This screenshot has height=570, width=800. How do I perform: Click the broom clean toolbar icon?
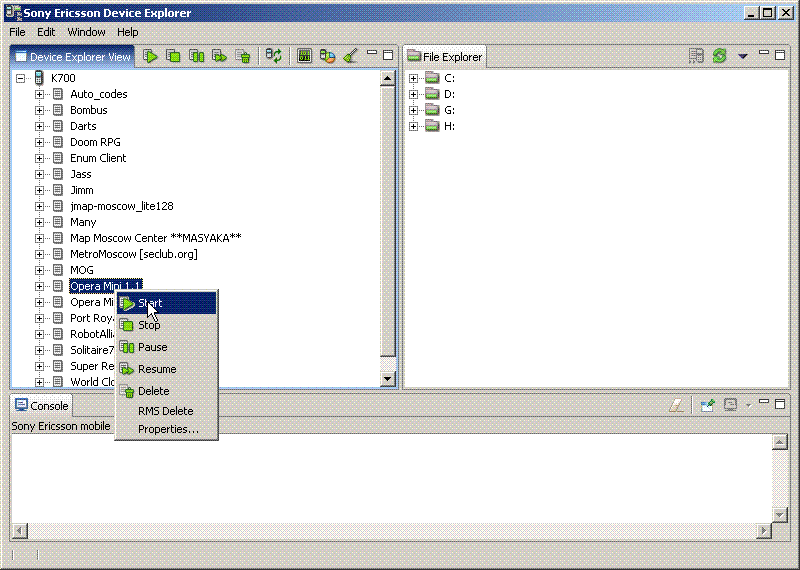[351, 56]
